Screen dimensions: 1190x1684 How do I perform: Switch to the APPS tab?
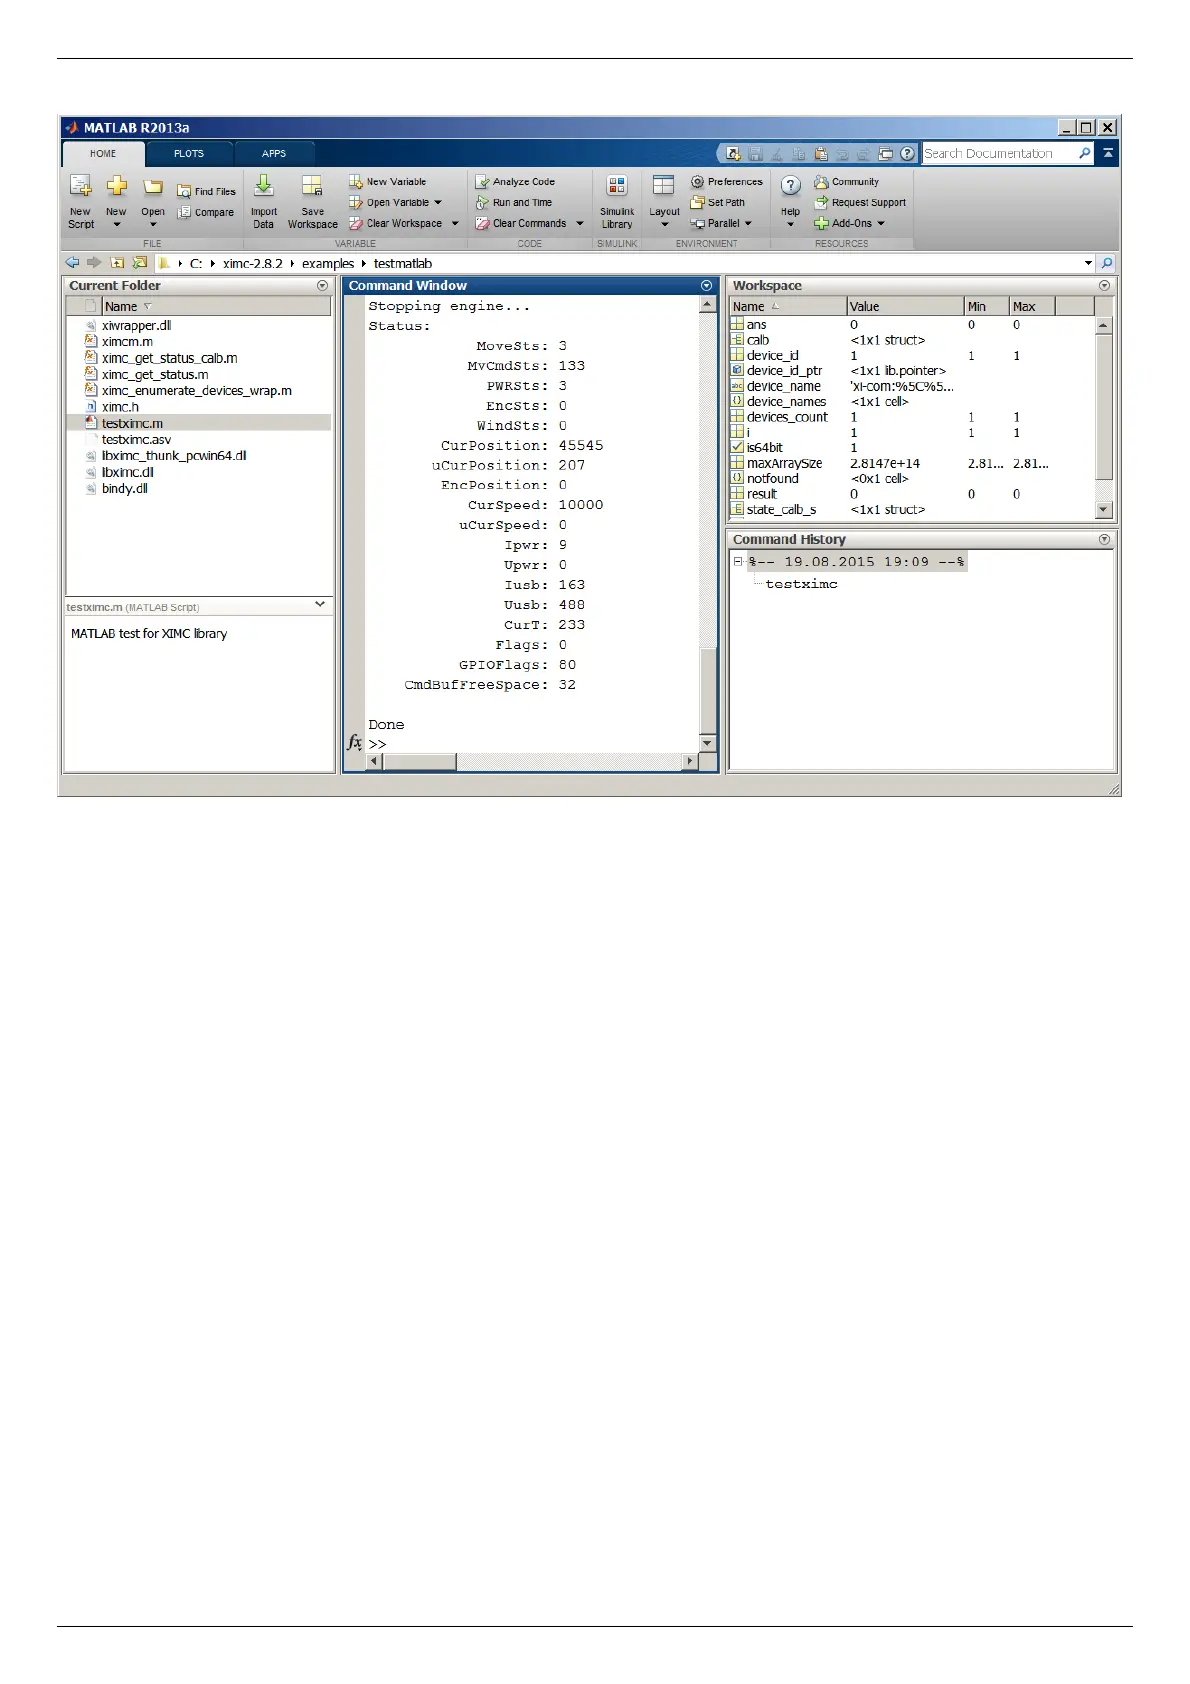(274, 154)
